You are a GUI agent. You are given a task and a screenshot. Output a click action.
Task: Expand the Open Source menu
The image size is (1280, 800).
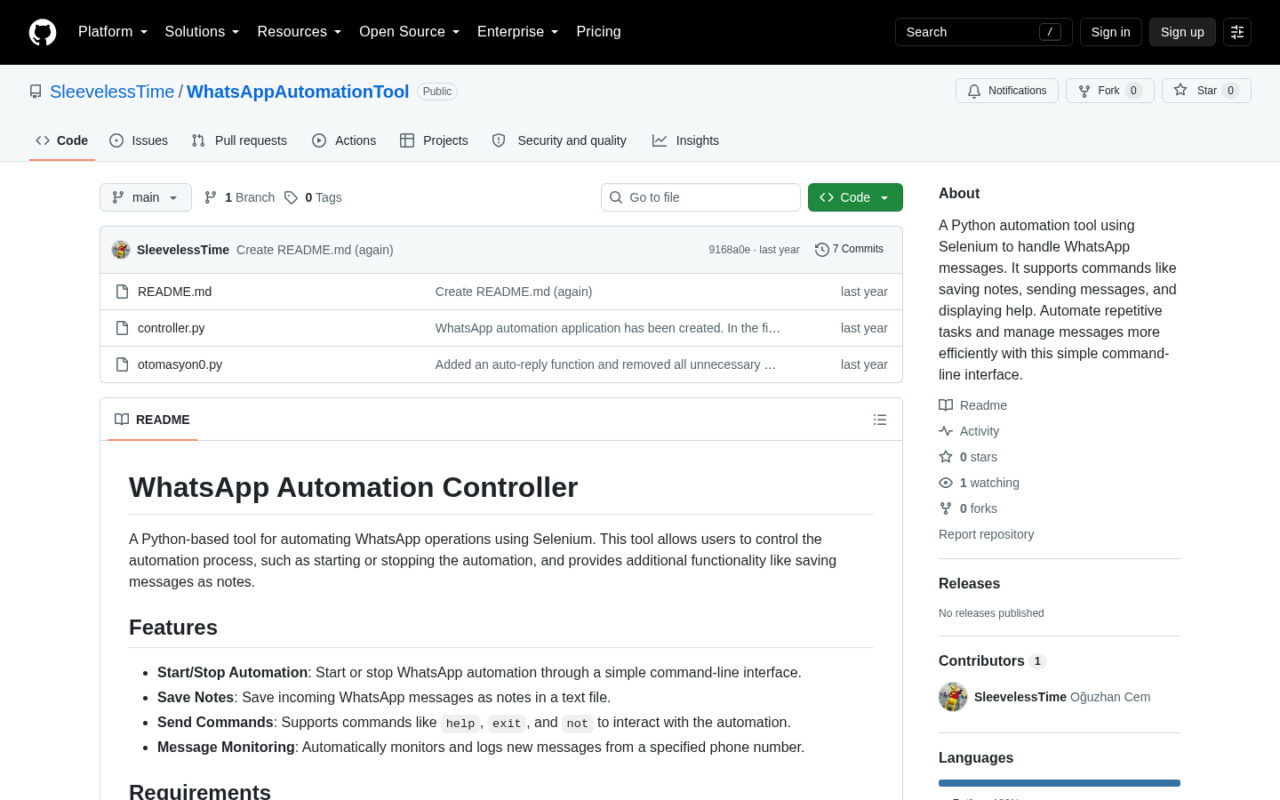click(x=409, y=32)
